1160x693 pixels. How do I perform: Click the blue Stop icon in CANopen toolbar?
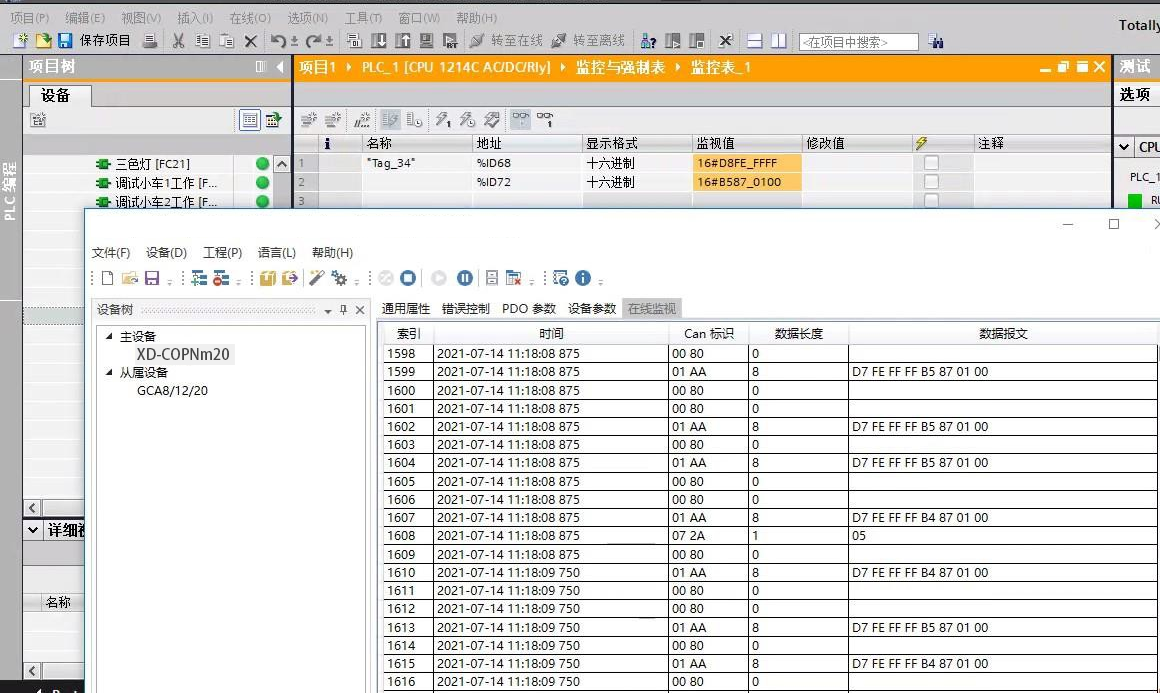coord(405,279)
